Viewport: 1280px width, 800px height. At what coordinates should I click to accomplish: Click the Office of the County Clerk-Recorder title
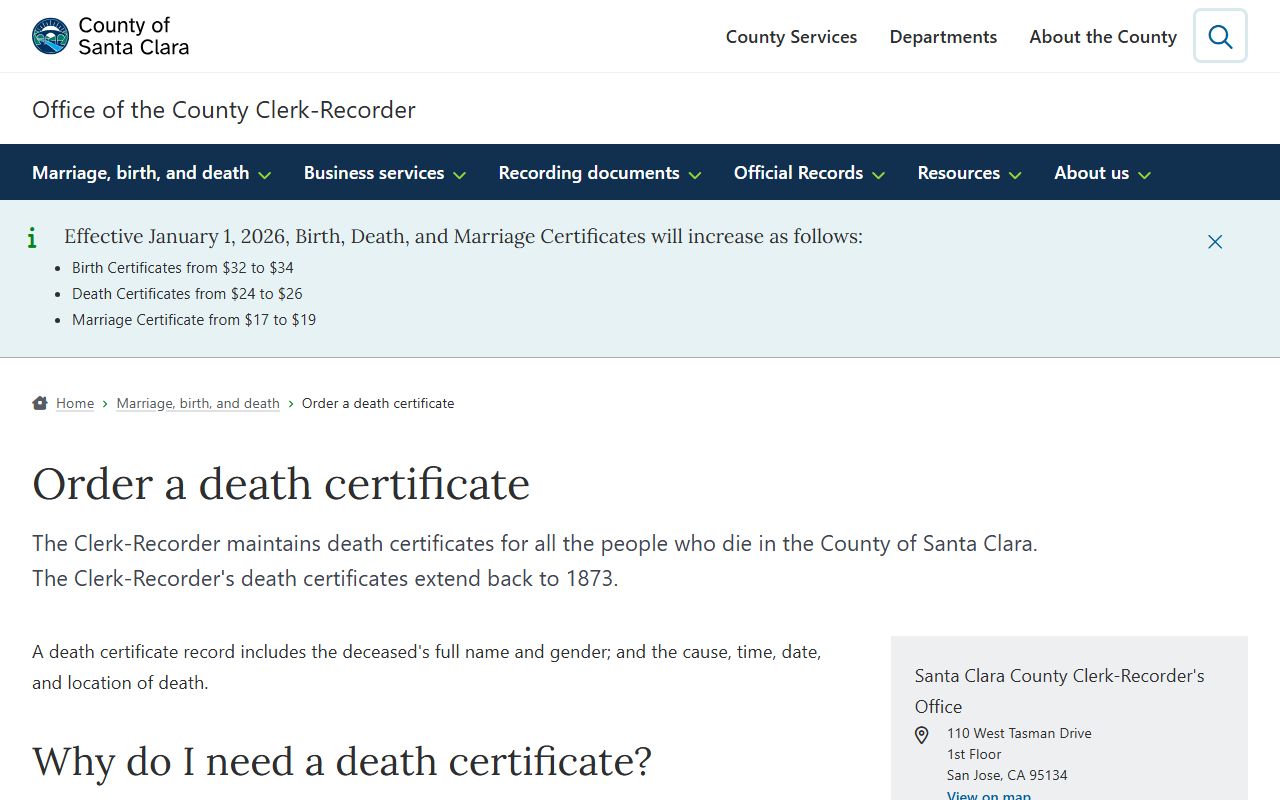click(x=224, y=110)
